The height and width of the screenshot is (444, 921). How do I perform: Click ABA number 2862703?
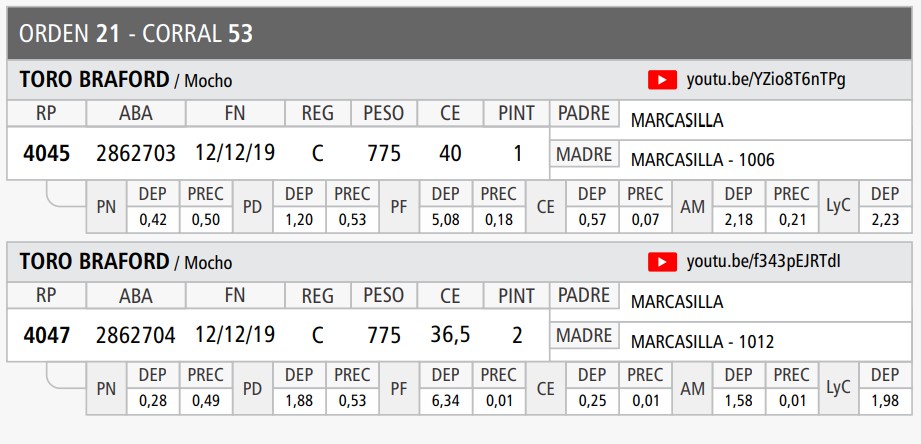tap(136, 154)
